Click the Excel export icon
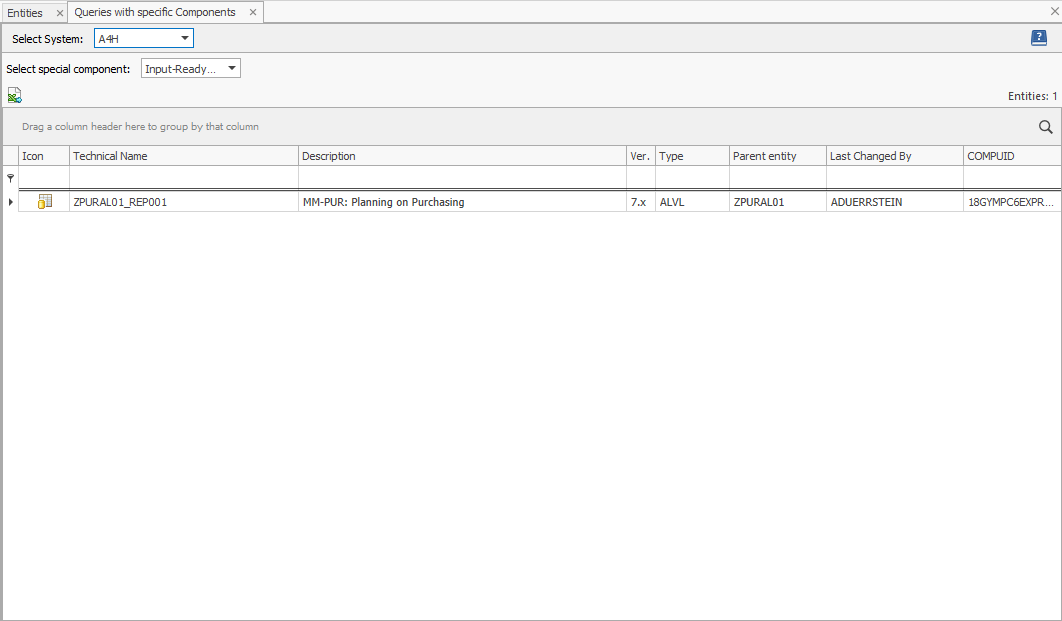1062x621 pixels. pyautogui.click(x=14, y=94)
